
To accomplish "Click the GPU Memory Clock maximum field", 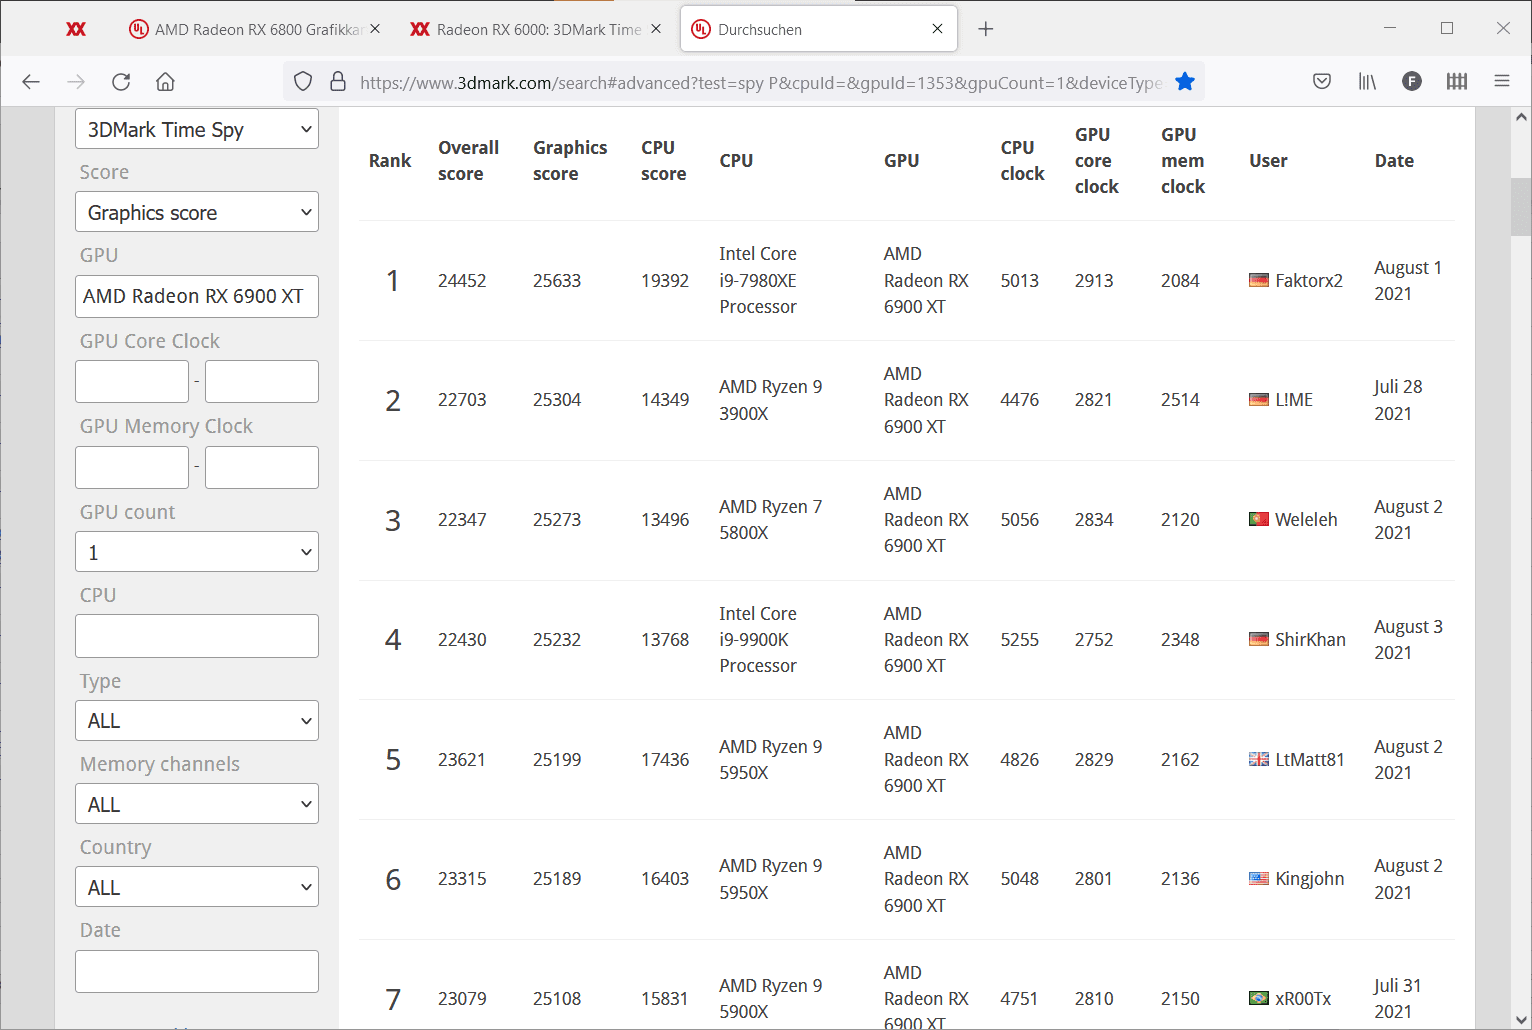I will (x=262, y=467).
